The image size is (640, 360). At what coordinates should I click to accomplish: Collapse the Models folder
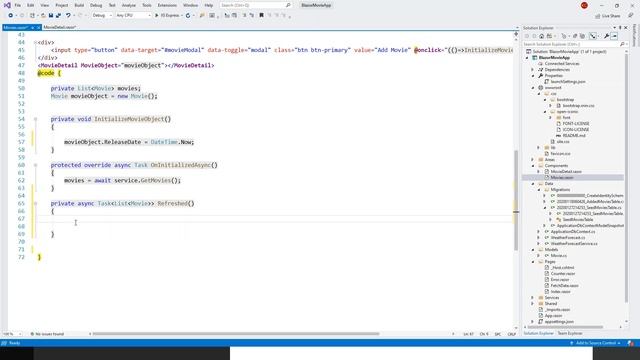click(x=533, y=250)
